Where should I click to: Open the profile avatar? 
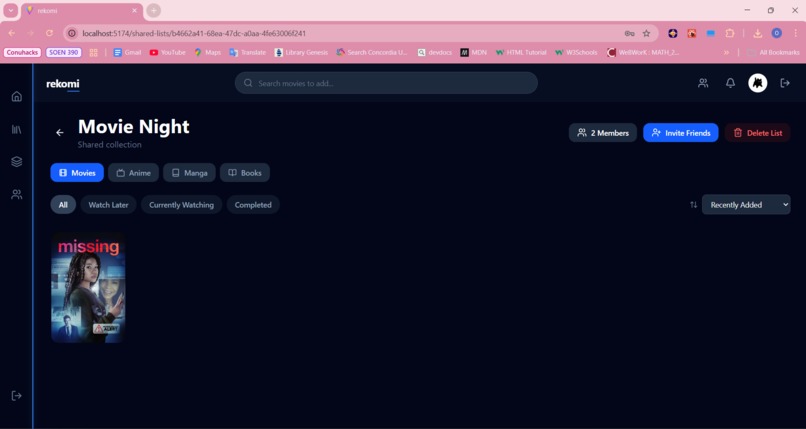(x=757, y=83)
